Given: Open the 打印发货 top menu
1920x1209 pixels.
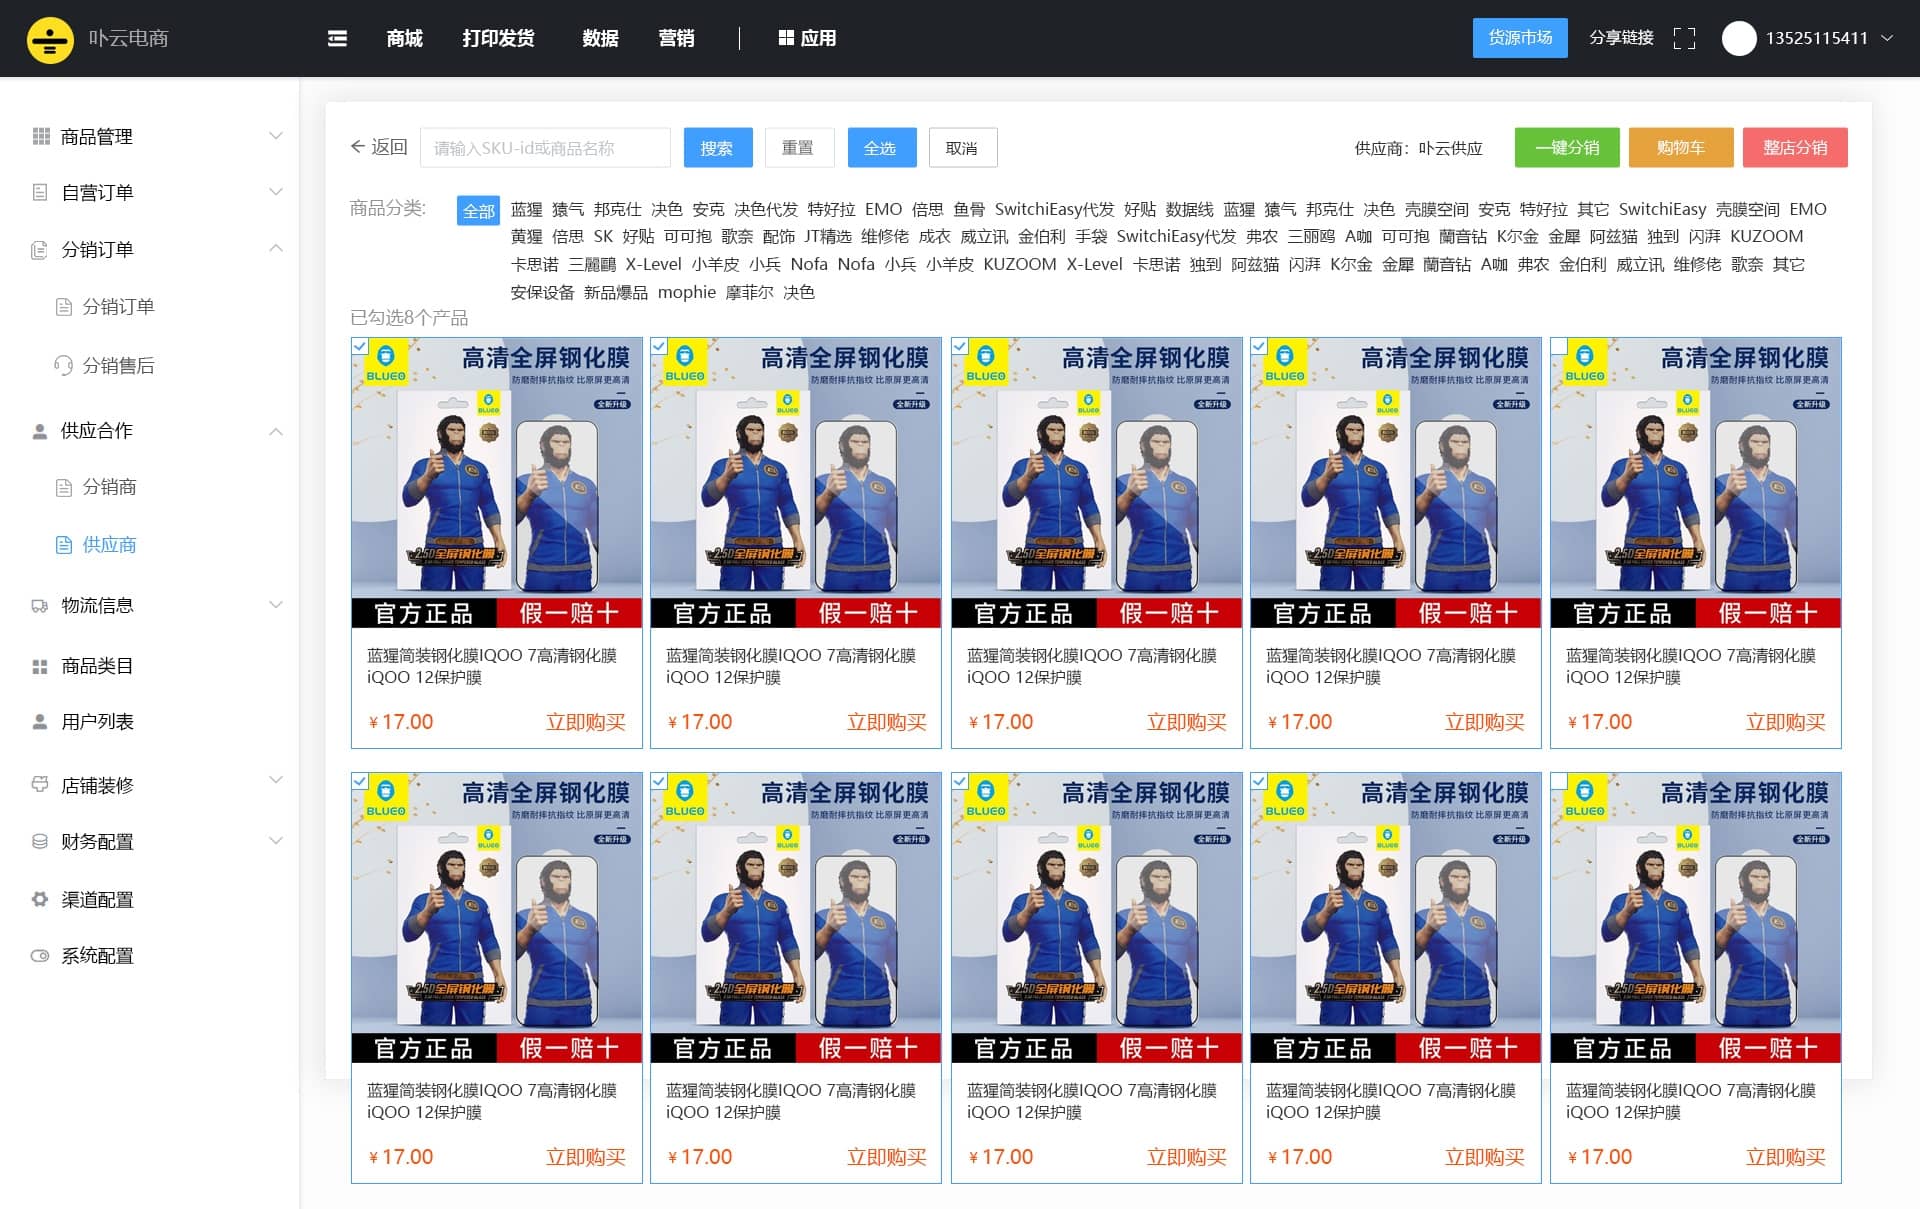Looking at the screenshot, I should 498,38.
